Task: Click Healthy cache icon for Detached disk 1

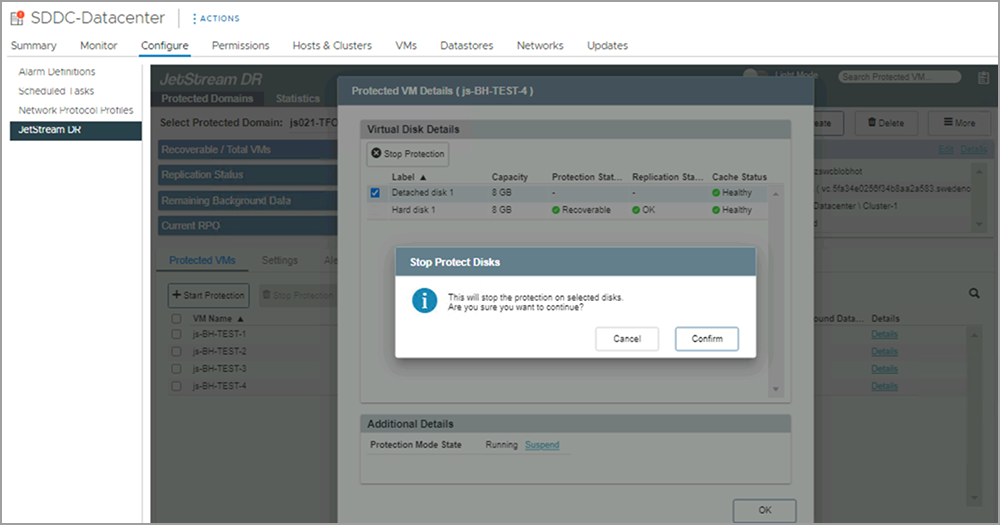Action: coord(716,193)
